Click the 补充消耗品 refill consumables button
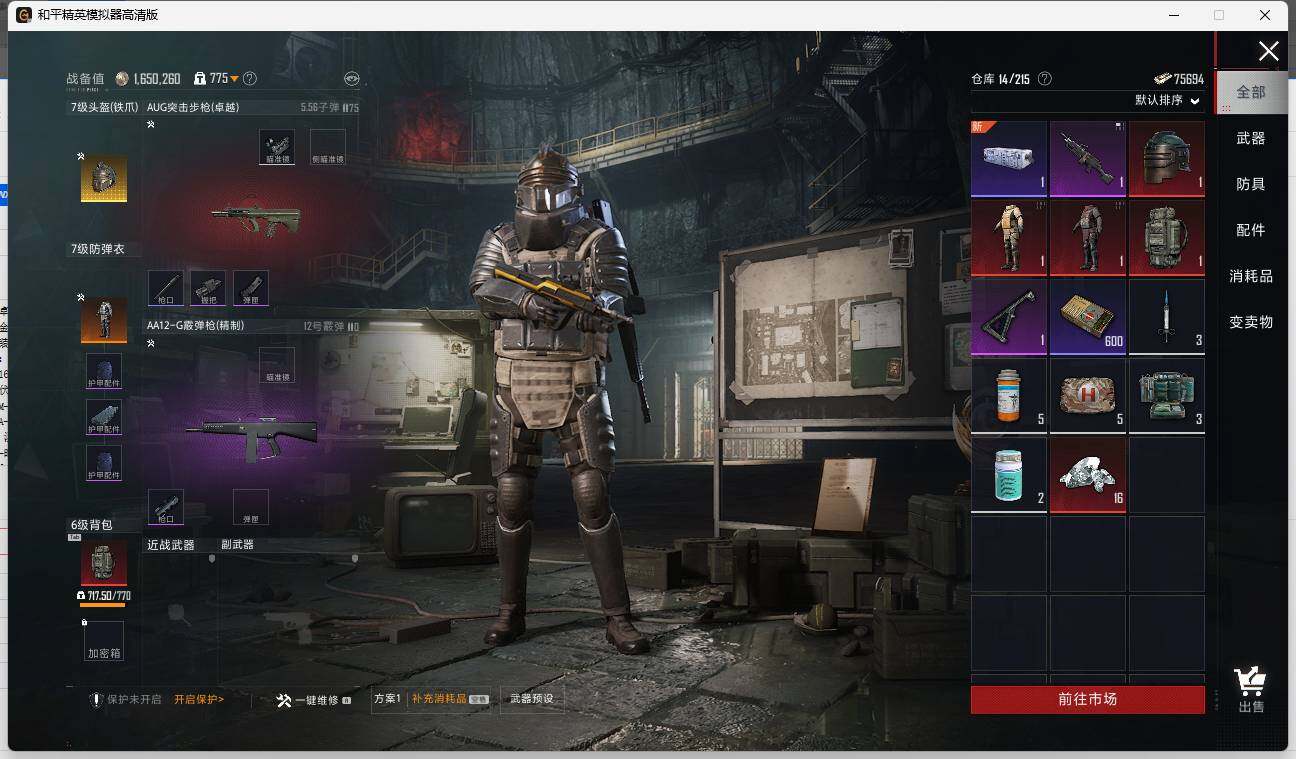 point(450,699)
